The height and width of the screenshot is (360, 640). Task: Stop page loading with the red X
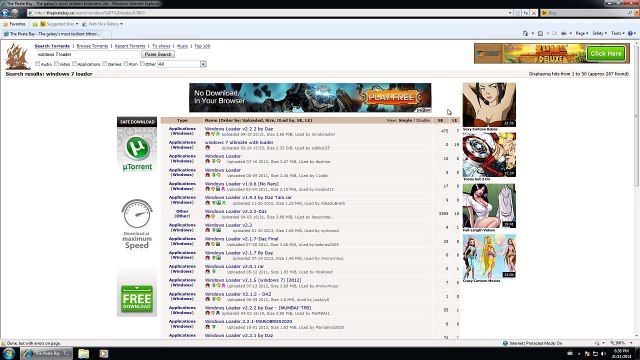point(533,13)
